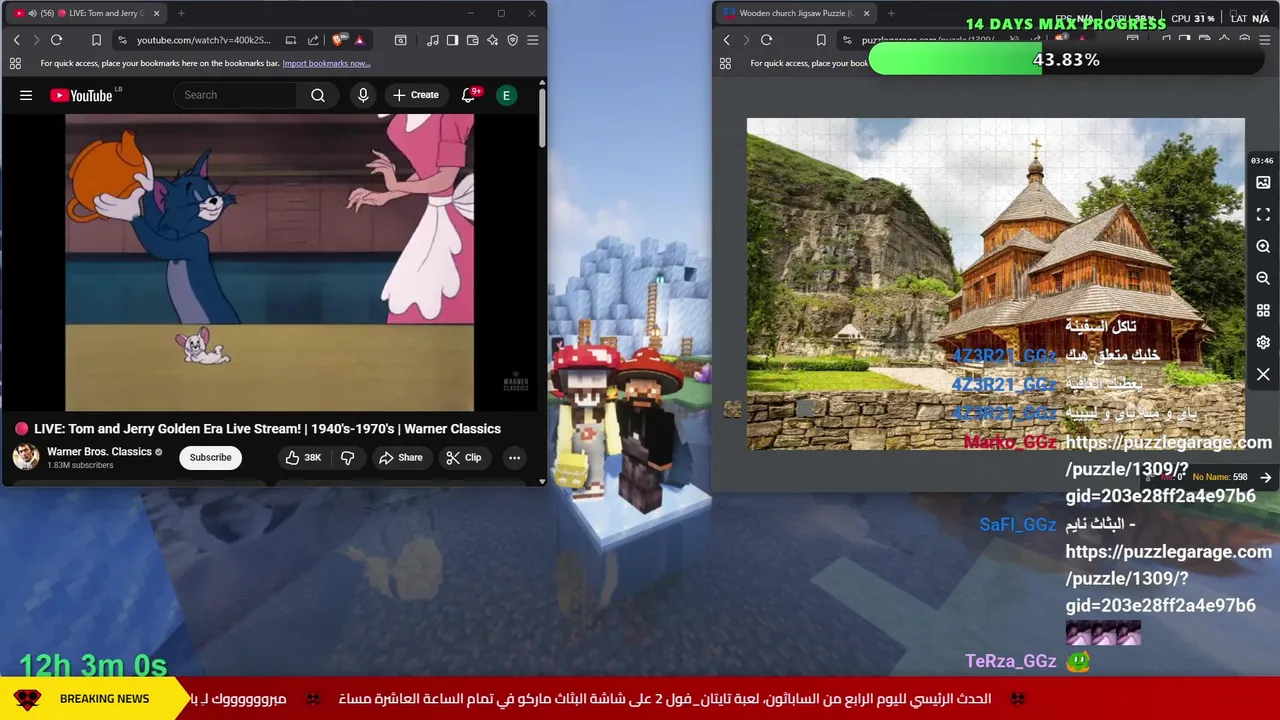Open the Brave main menu in YouTube window
The width and height of the screenshot is (1280, 720).
click(x=532, y=40)
